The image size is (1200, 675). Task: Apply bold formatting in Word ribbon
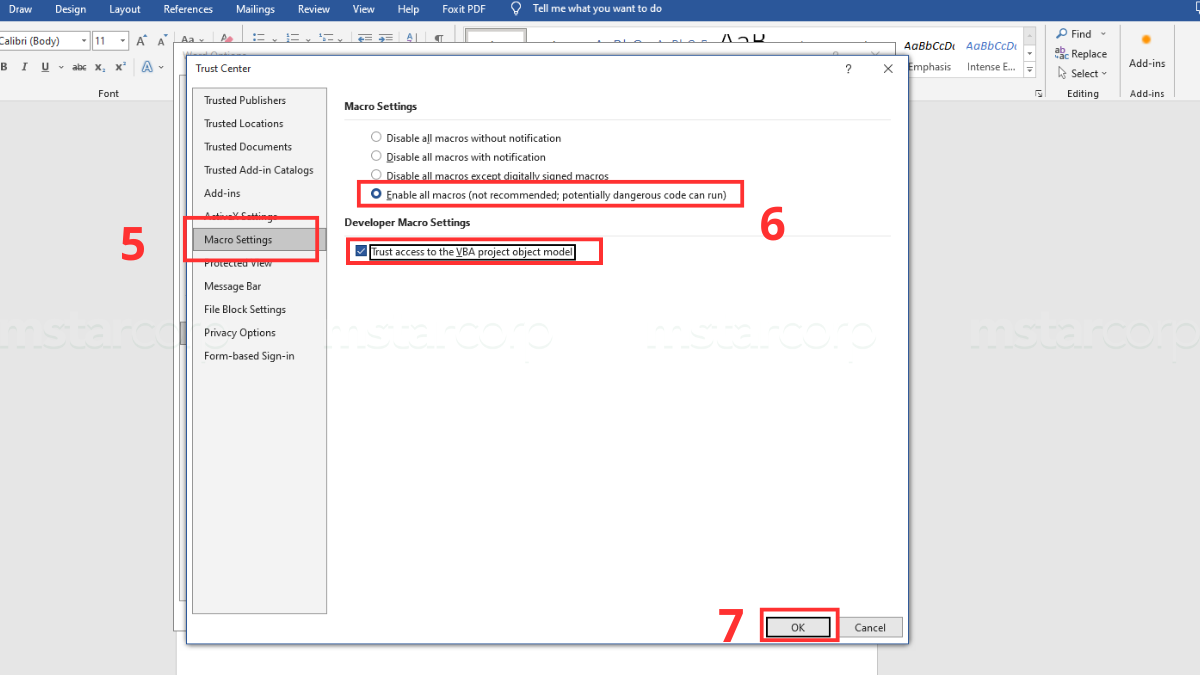5,67
